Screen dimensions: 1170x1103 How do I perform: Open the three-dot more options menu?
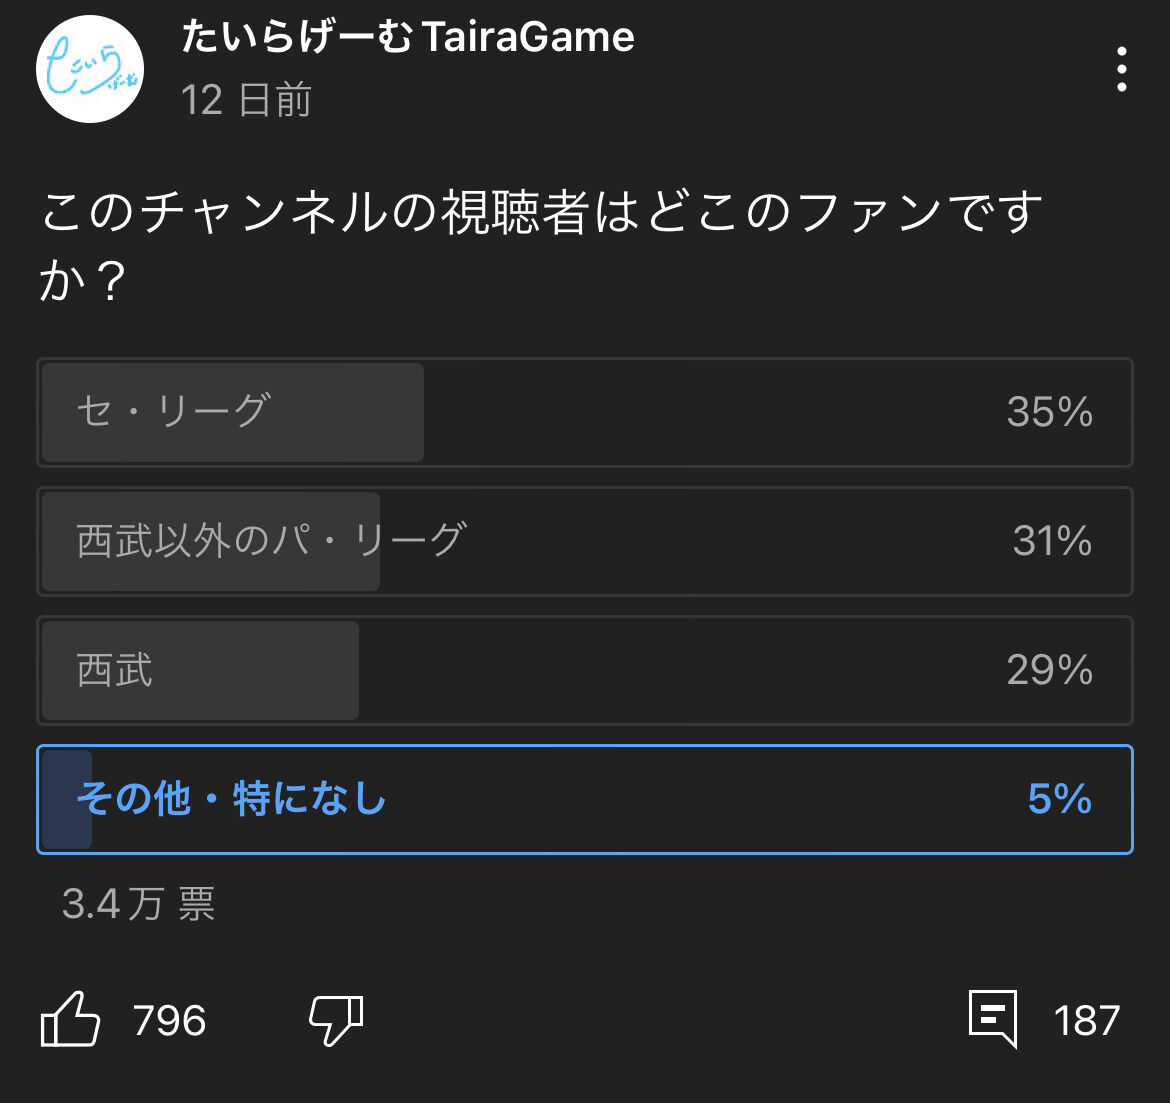point(1121,69)
